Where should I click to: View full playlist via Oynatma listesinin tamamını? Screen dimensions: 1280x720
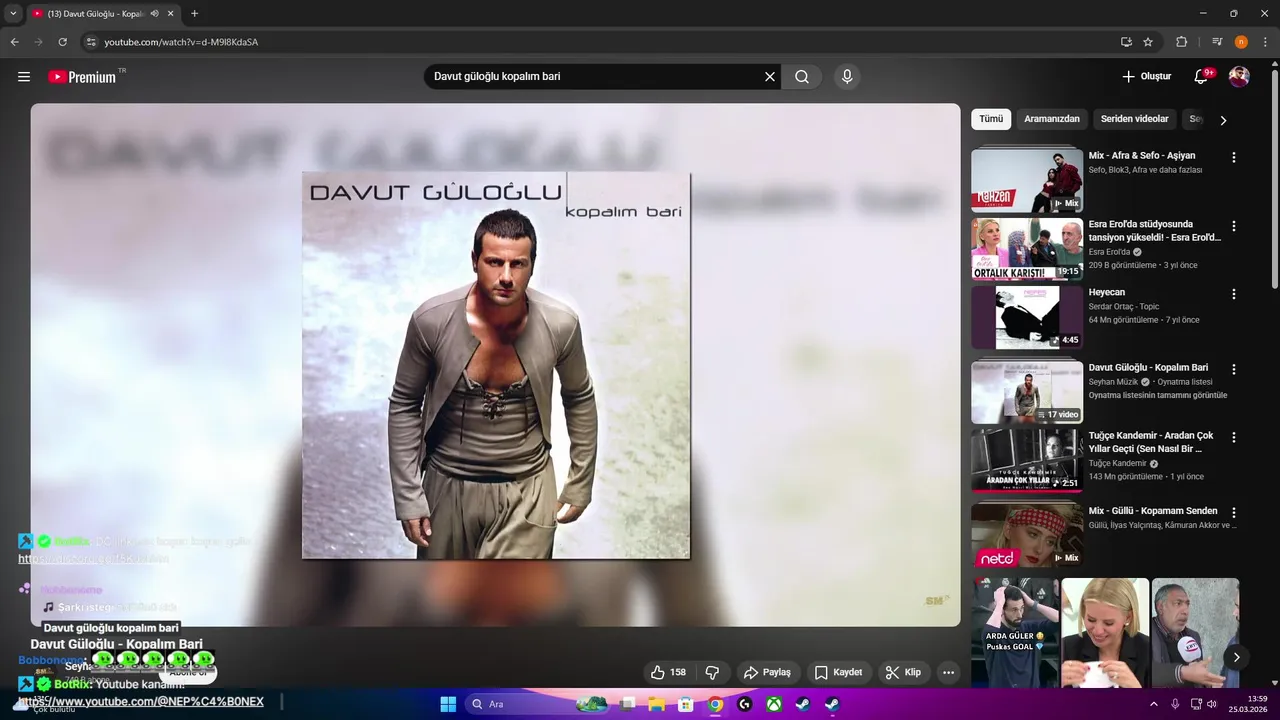1158,395
